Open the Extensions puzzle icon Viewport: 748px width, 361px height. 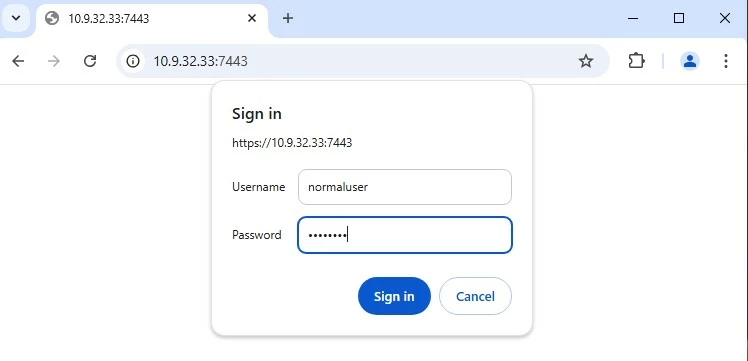(636, 61)
